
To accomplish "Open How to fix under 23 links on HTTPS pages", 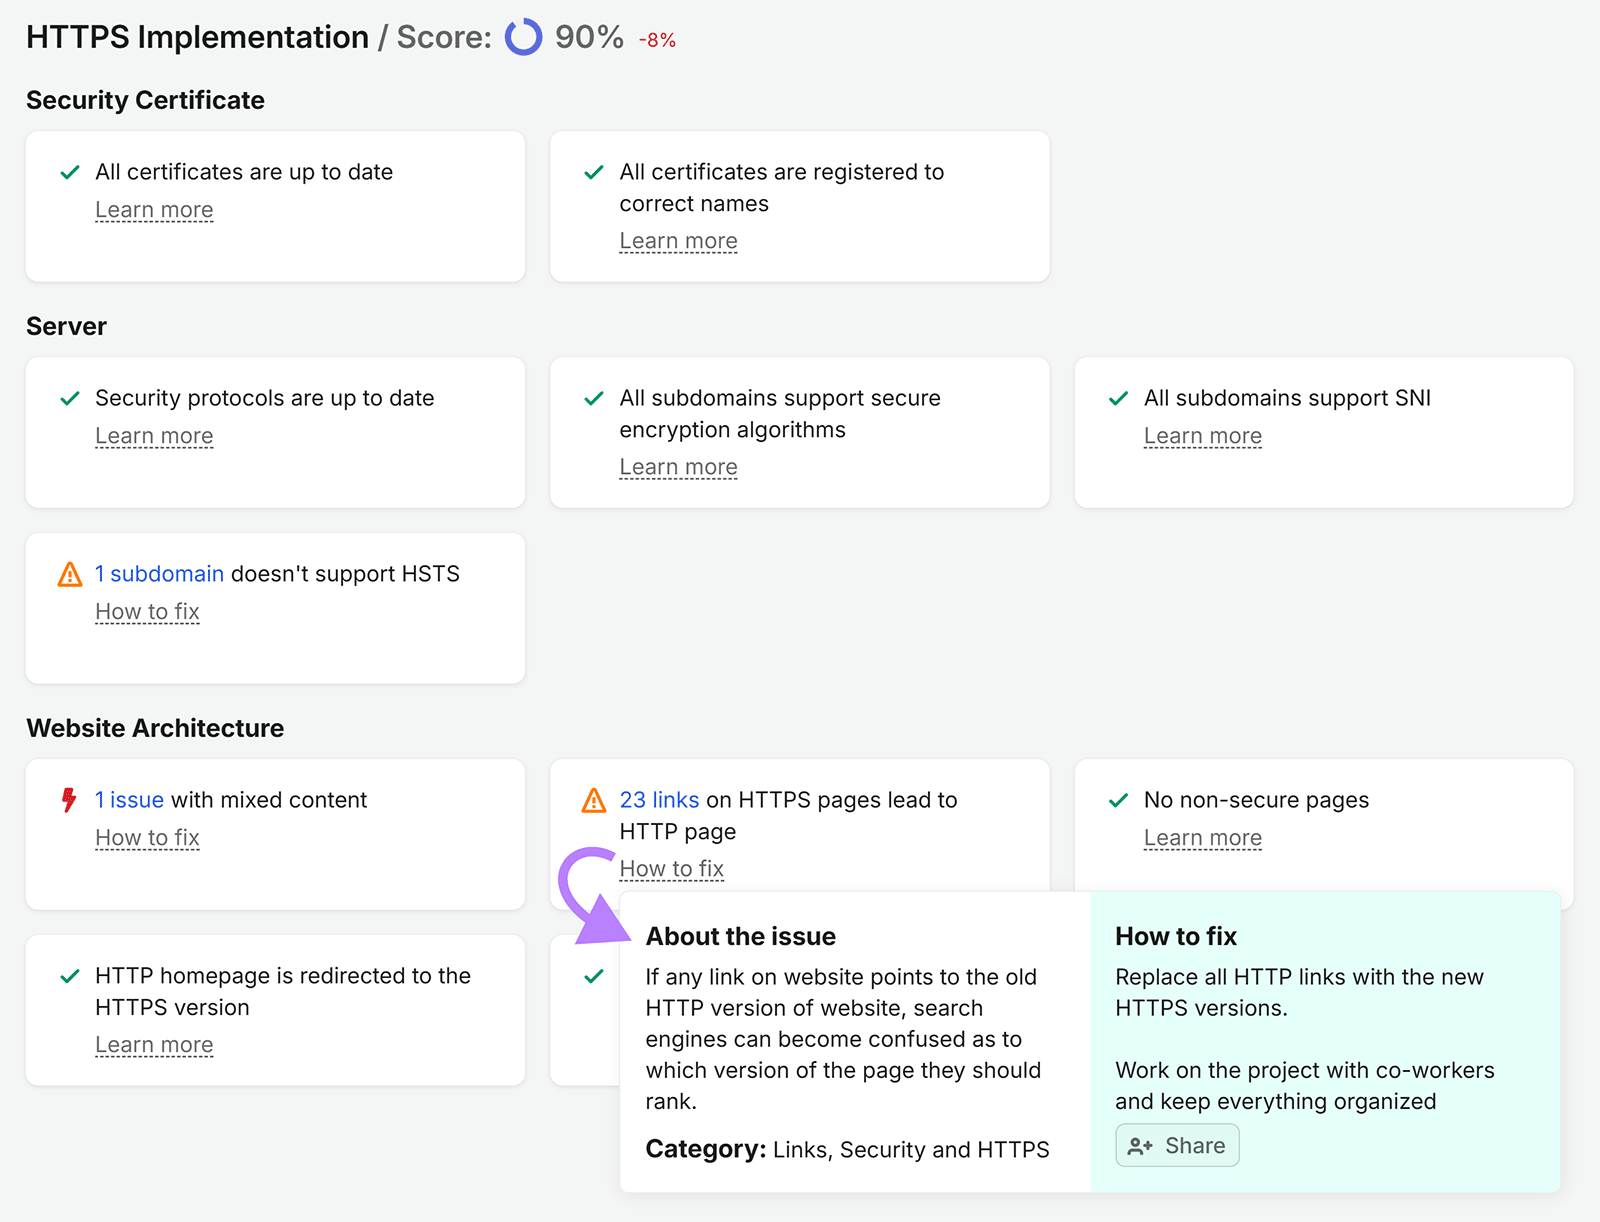I will (672, 869).
